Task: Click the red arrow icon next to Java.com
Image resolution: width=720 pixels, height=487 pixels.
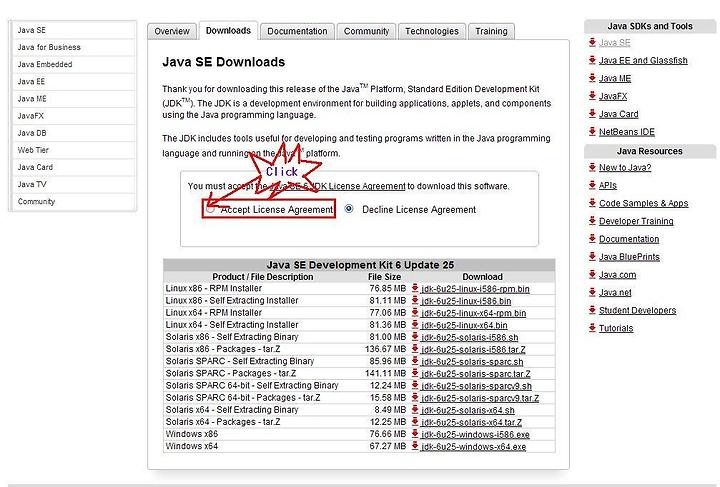Action: 592,274
